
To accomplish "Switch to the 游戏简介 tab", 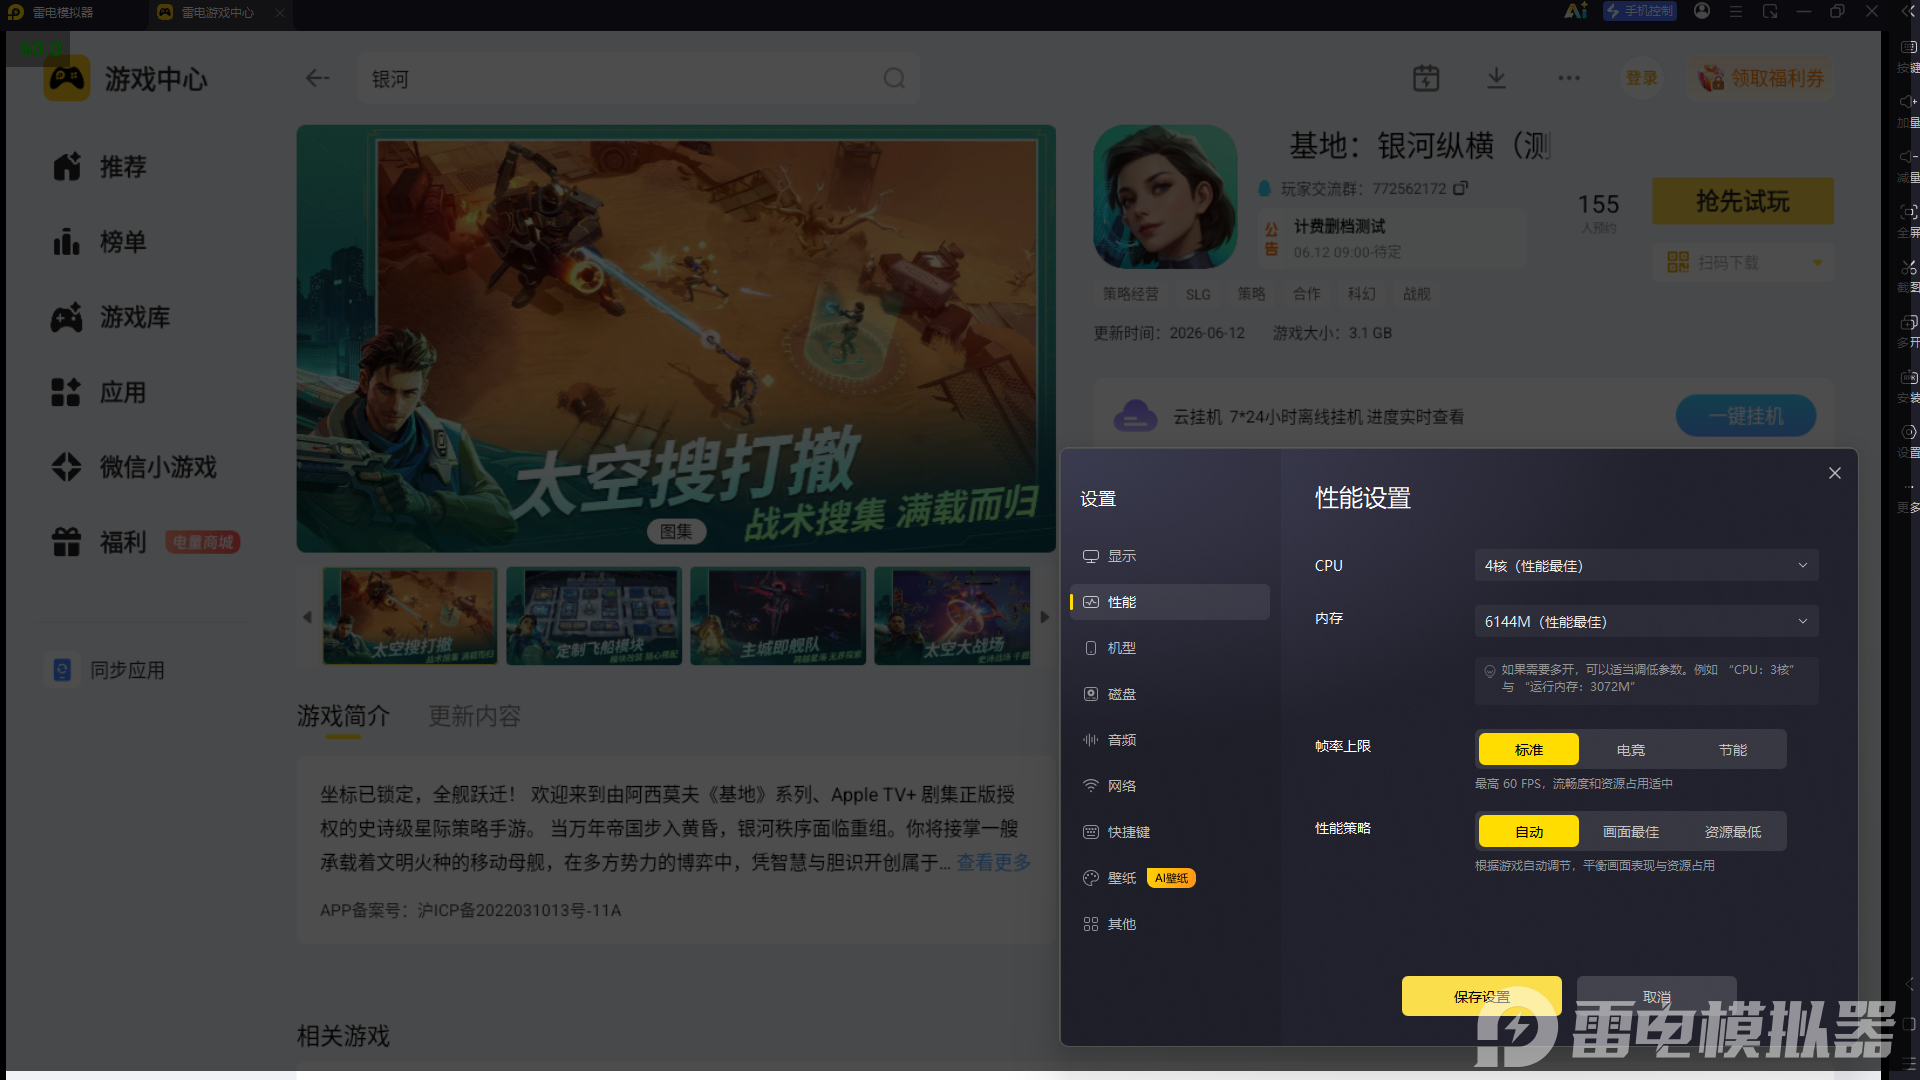I will point(343,716).
